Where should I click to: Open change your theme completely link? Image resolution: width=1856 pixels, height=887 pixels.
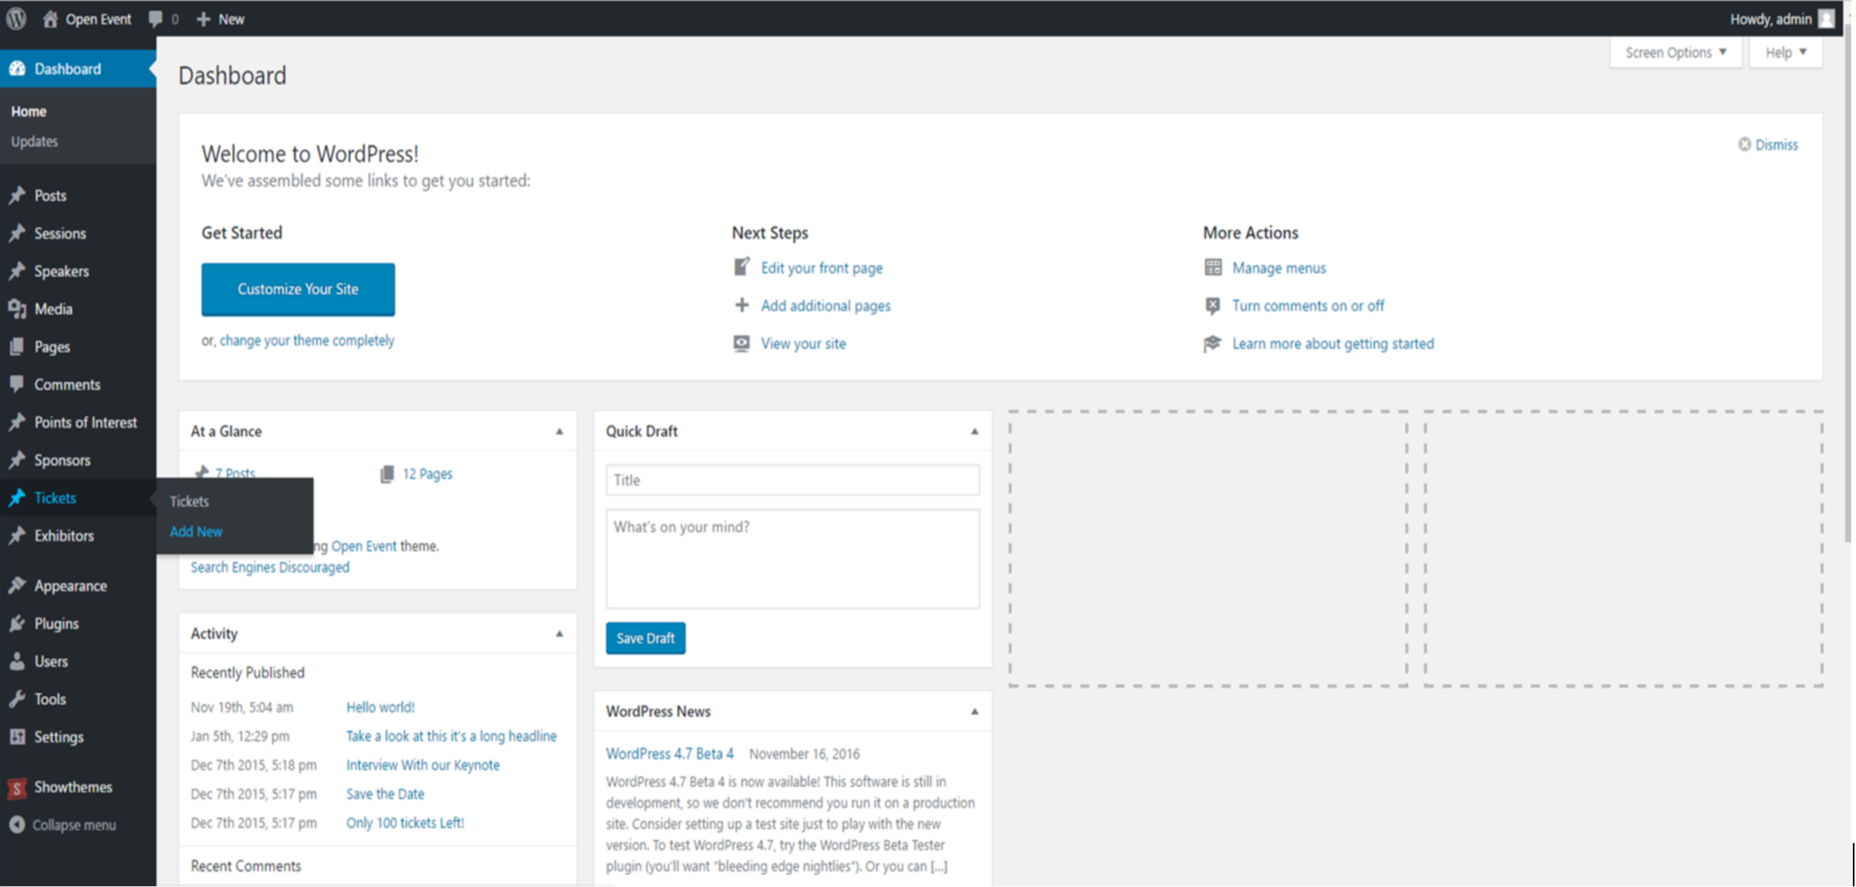(307, 341)
